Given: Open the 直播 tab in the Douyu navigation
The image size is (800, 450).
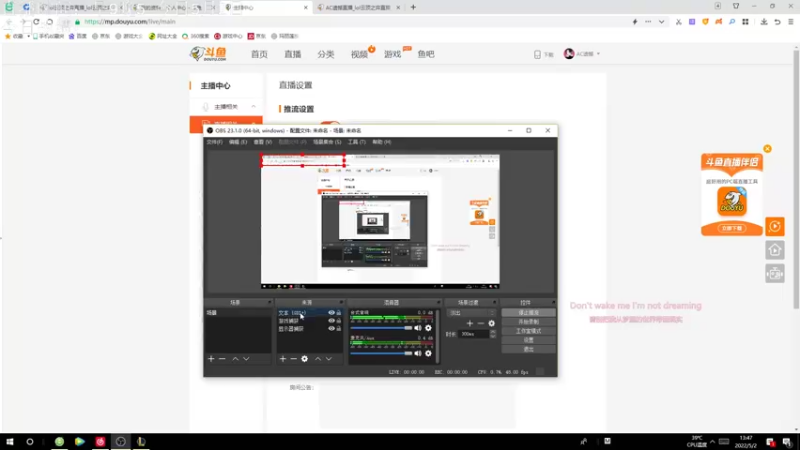Looking at the screenshot, I should (293, 54).
